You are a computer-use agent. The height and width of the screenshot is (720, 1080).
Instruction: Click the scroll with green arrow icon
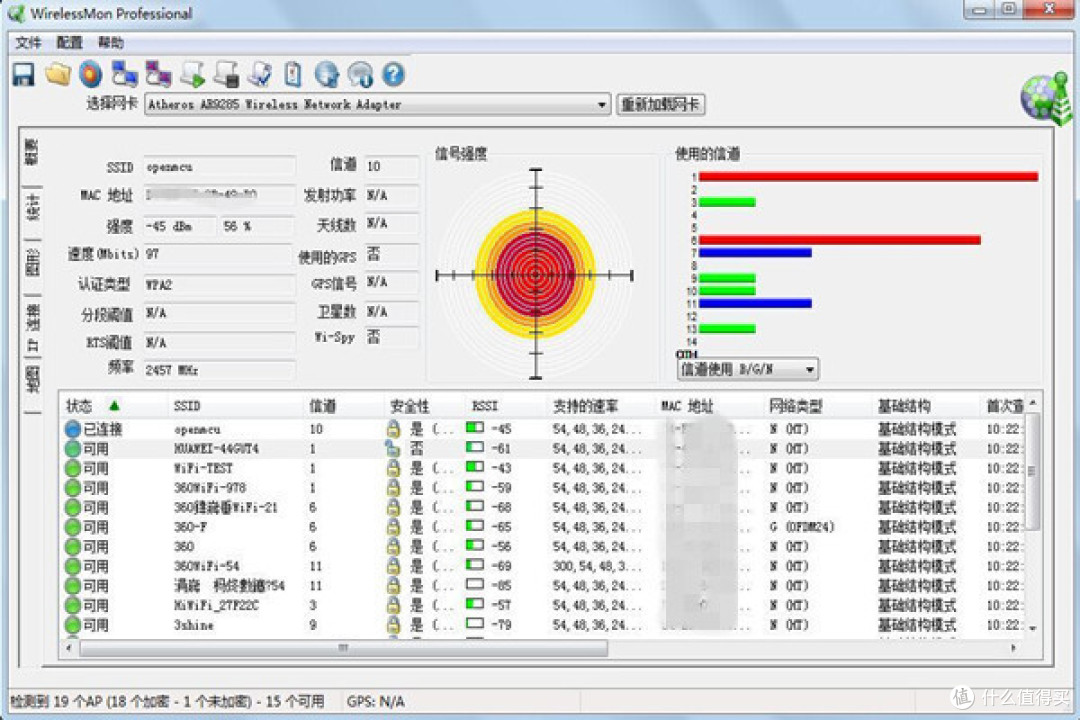(193, 74)
